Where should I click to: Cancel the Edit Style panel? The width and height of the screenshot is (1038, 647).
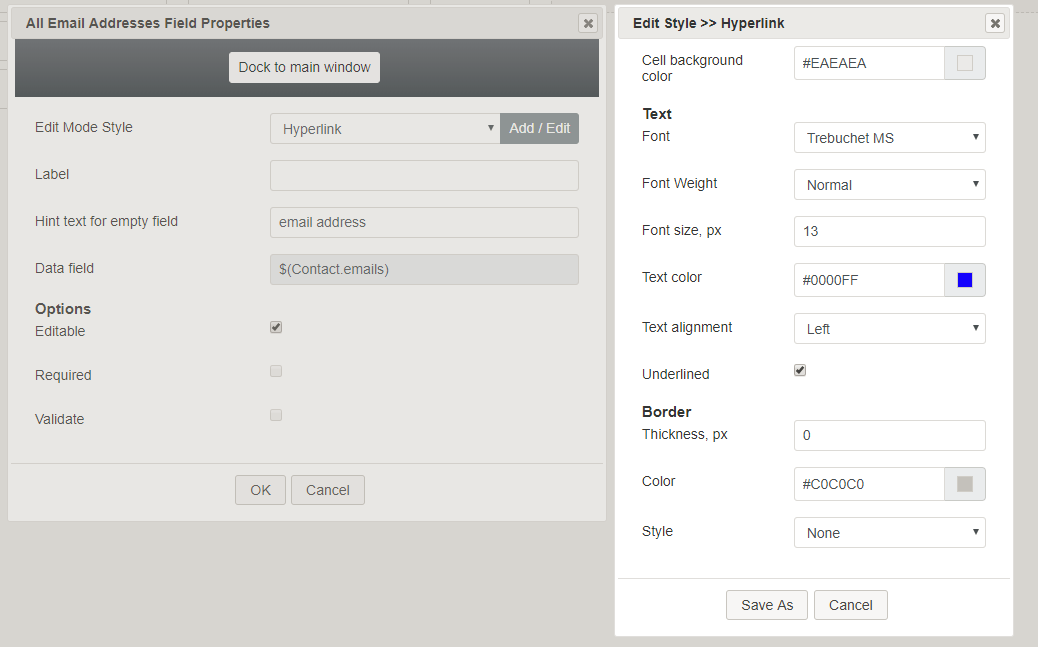851,605
